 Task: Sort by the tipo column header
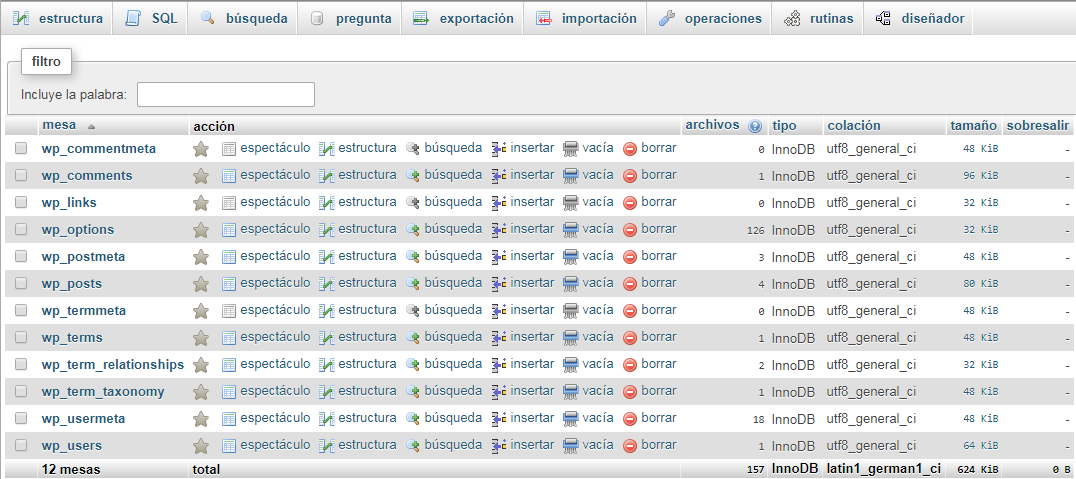click(x=784, y=126)
